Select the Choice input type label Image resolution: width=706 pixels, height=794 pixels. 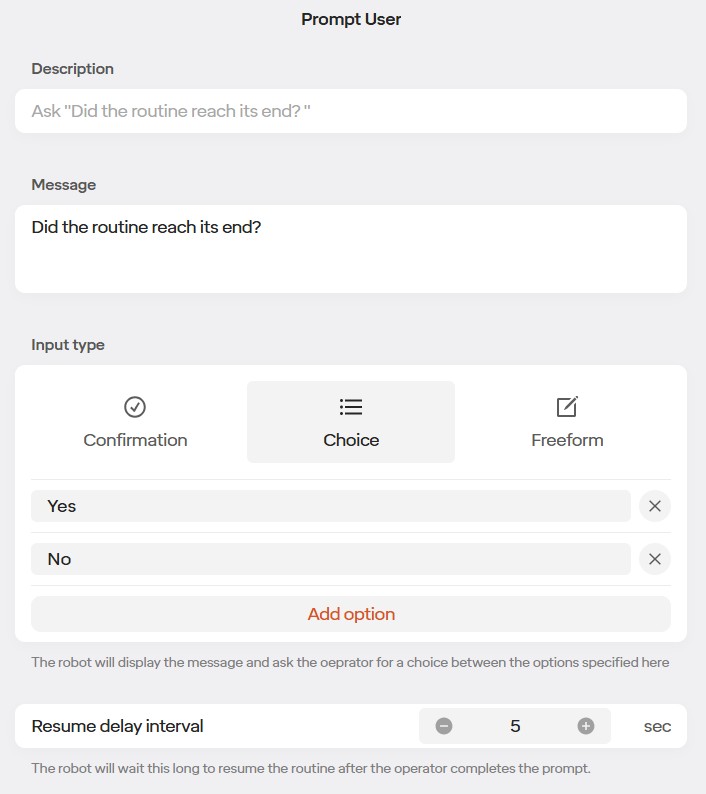tap(351, 440)
